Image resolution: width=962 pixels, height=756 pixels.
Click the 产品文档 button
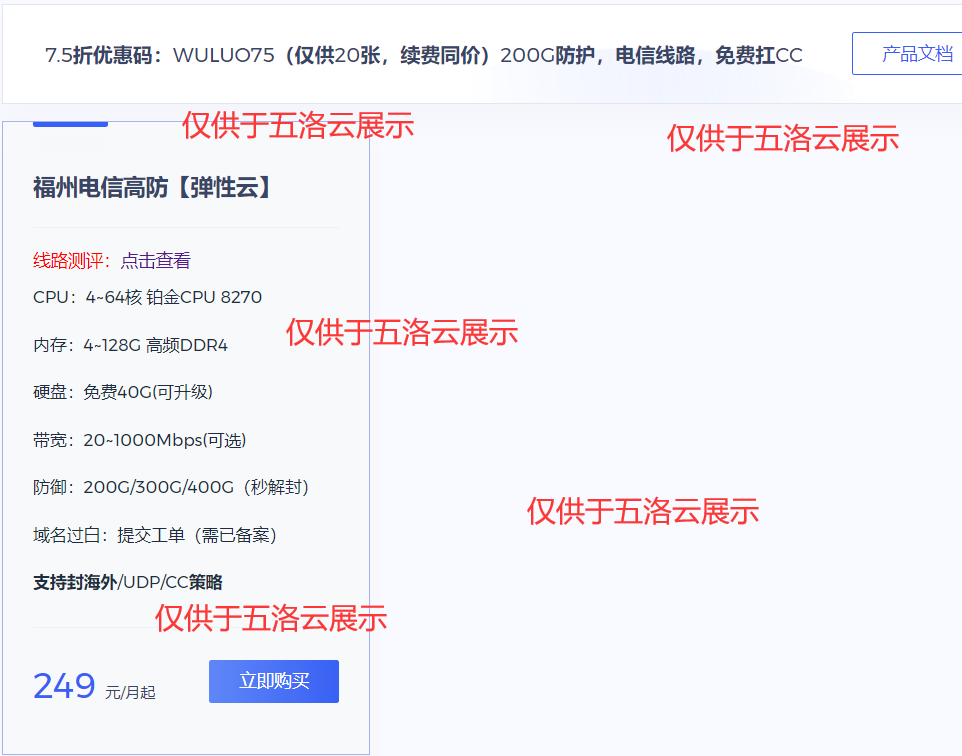[916, 53]
